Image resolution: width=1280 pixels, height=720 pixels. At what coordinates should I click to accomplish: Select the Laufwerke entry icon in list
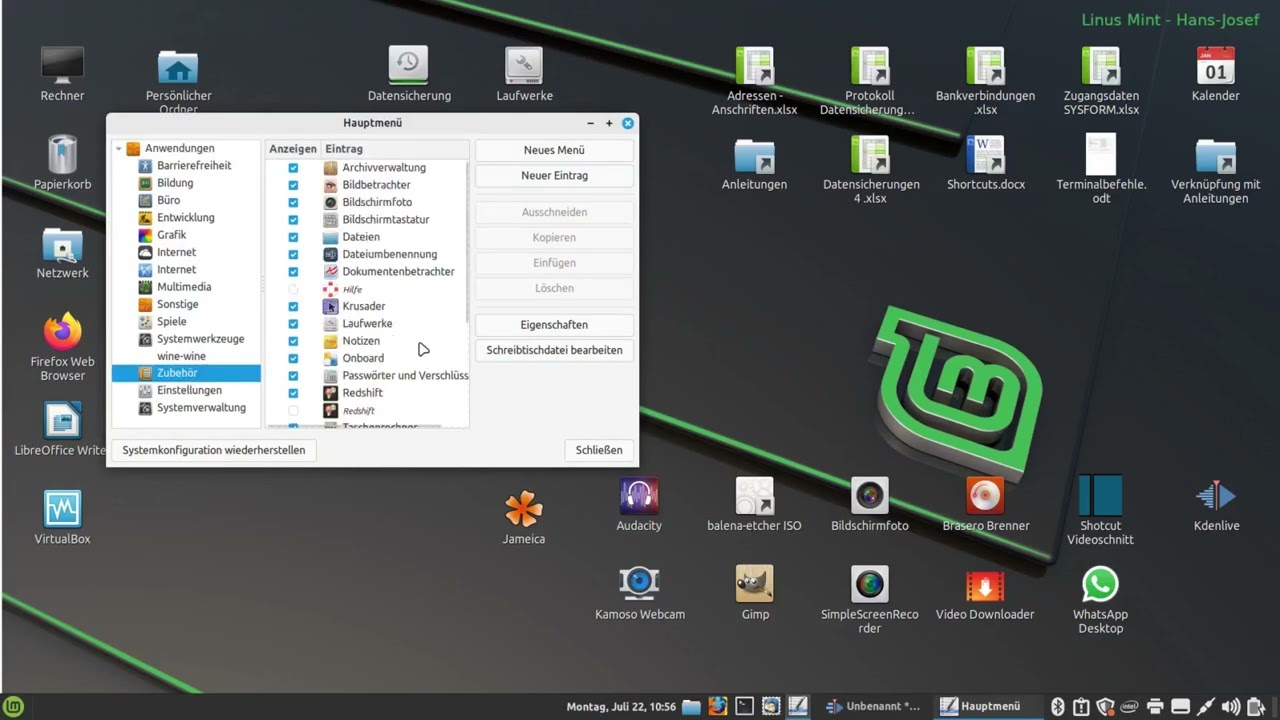331,323
